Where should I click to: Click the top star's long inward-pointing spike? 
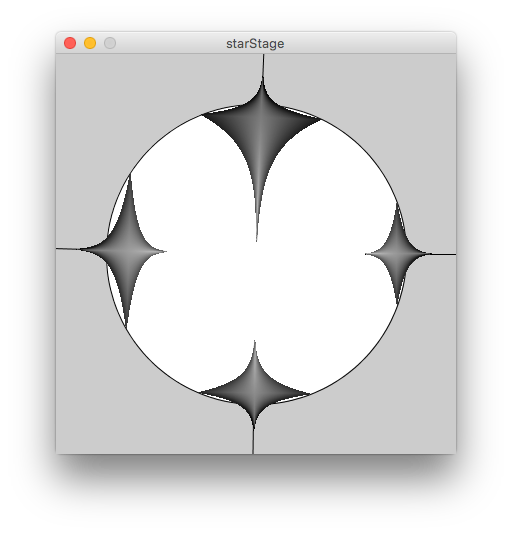pyautogui.click(x=258, y=204)
